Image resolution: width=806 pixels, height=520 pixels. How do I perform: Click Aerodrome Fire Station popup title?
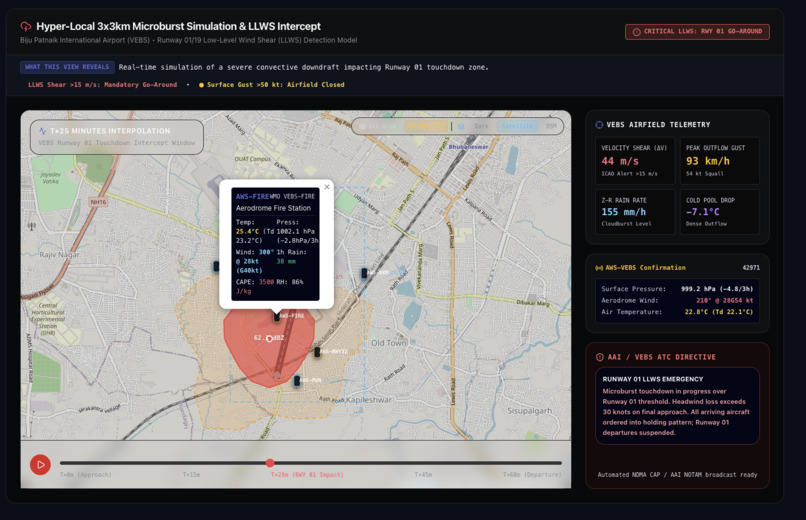(x=273, y=208)
